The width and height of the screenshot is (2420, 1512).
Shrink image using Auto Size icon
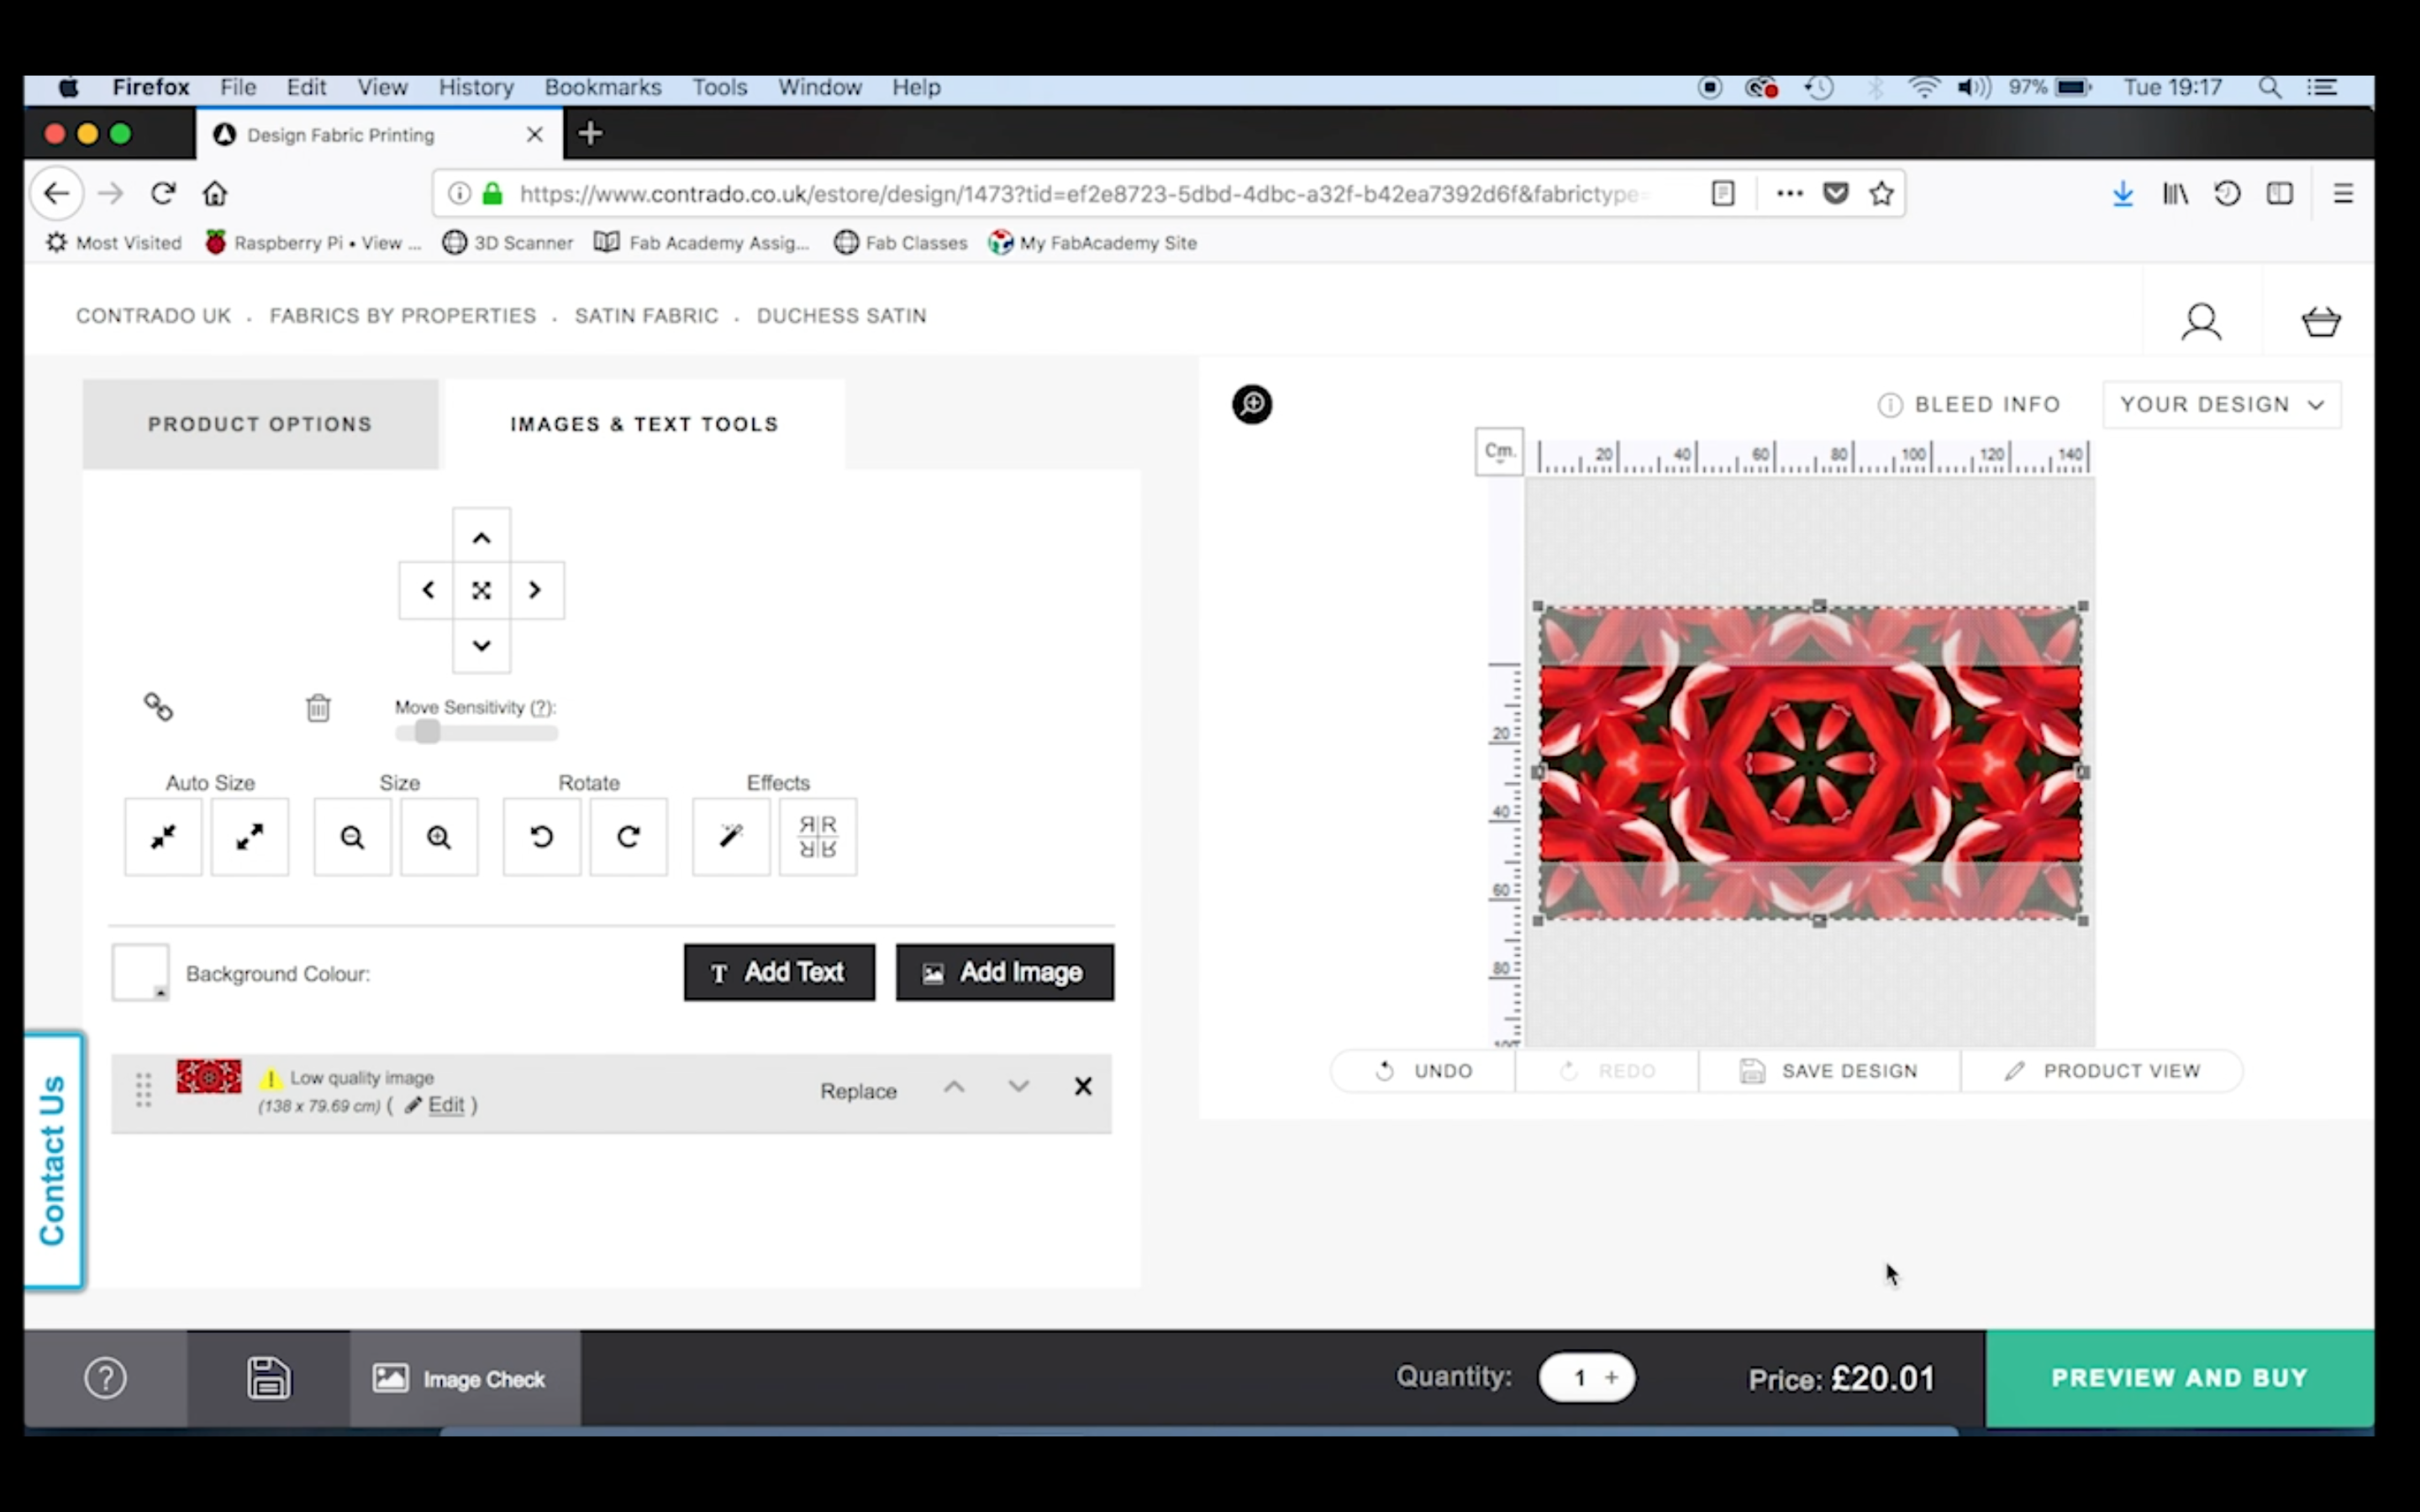pyautogui.click(x=163, y=837)
